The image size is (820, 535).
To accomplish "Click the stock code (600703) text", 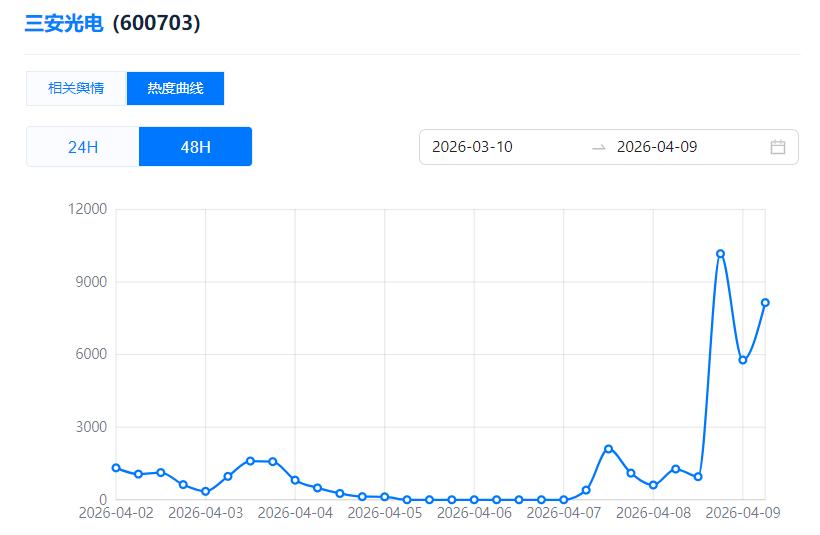I will click(157, 23).
